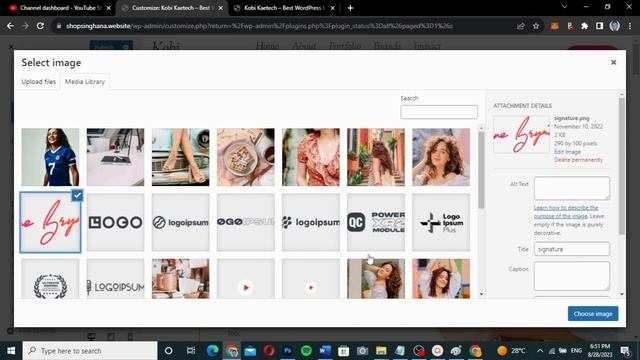Click the browser back arrow

tap(10, 26)
